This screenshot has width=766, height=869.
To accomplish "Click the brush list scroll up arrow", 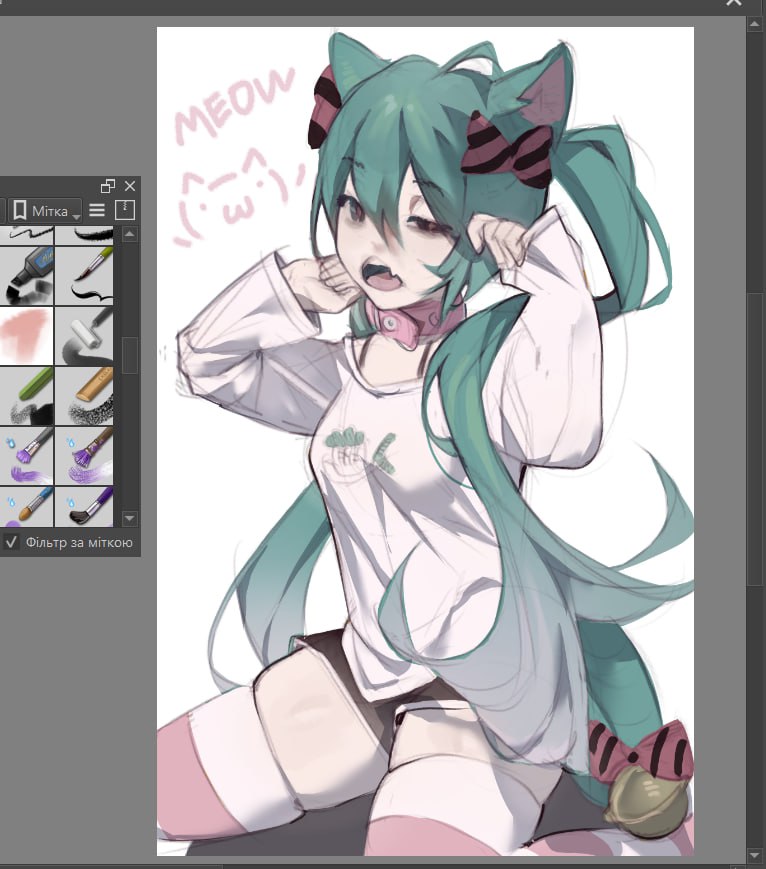I will [x=129, y=234].
